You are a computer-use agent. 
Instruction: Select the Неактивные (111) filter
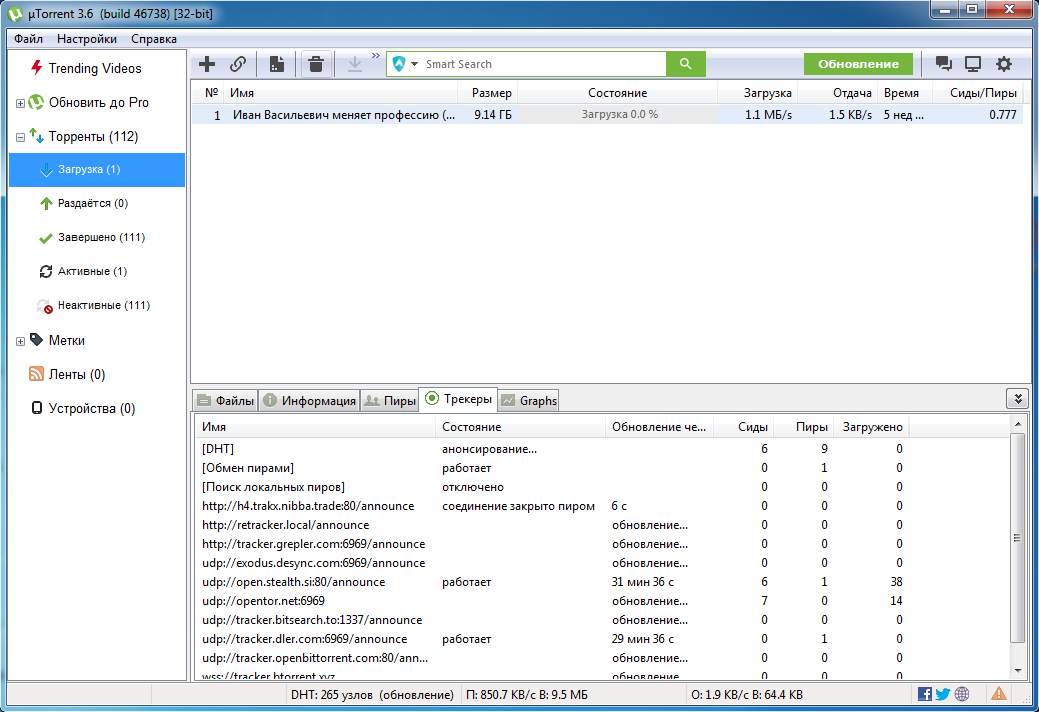tap(104, 305)
